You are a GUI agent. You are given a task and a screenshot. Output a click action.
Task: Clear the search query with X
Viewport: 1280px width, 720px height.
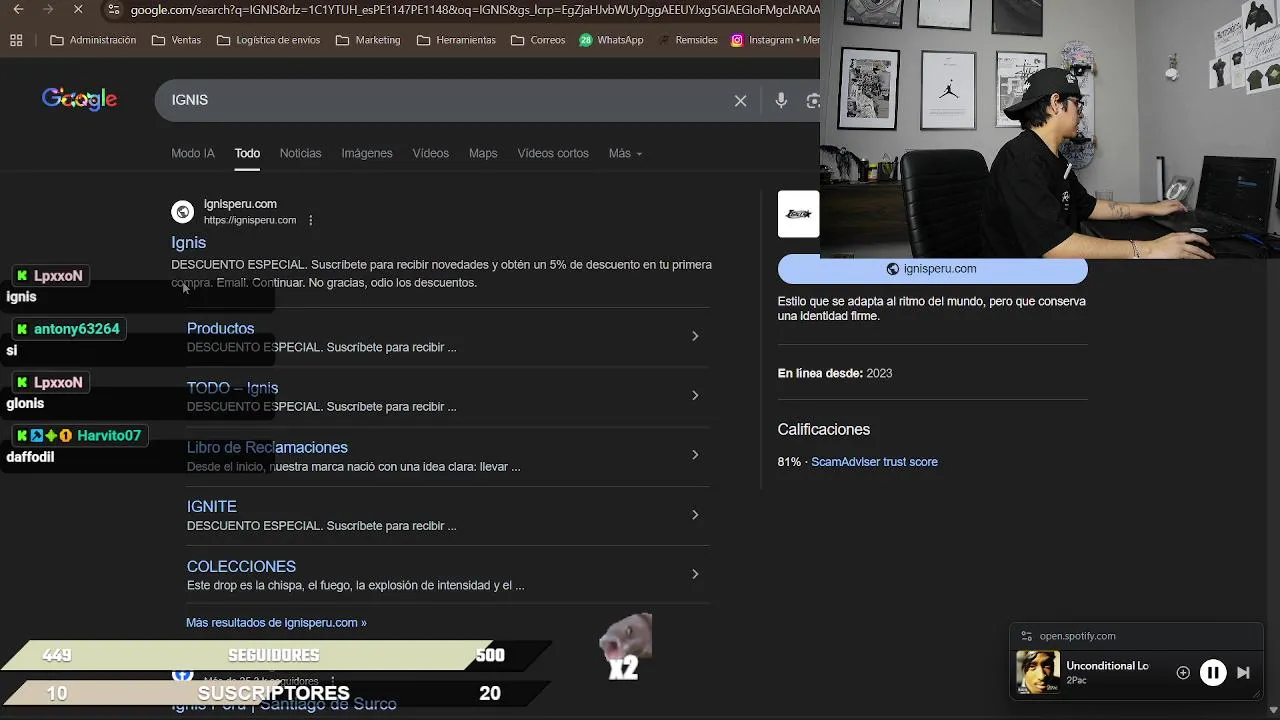click(x=740, y=101)
